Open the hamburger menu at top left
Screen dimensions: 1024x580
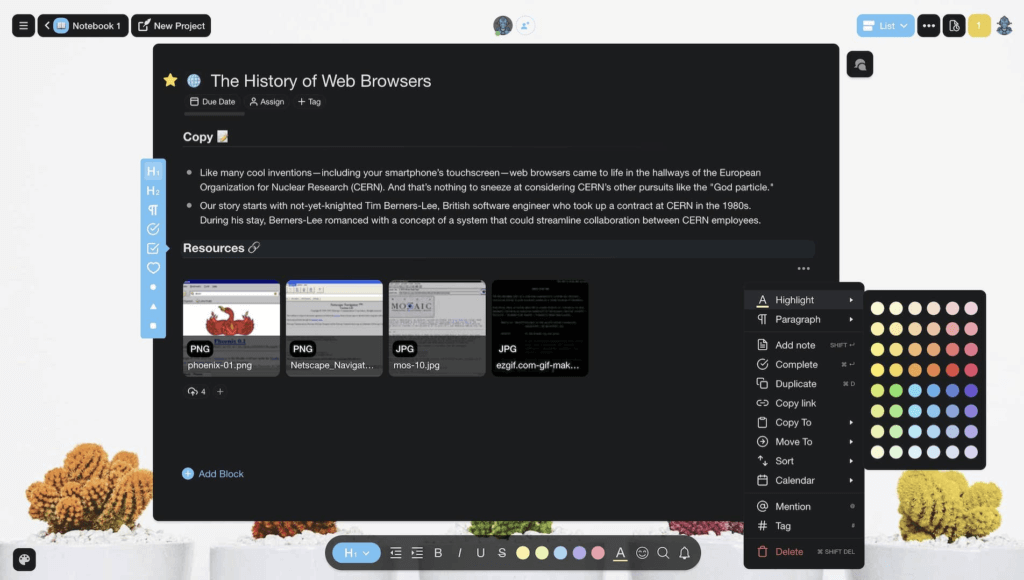23,25
